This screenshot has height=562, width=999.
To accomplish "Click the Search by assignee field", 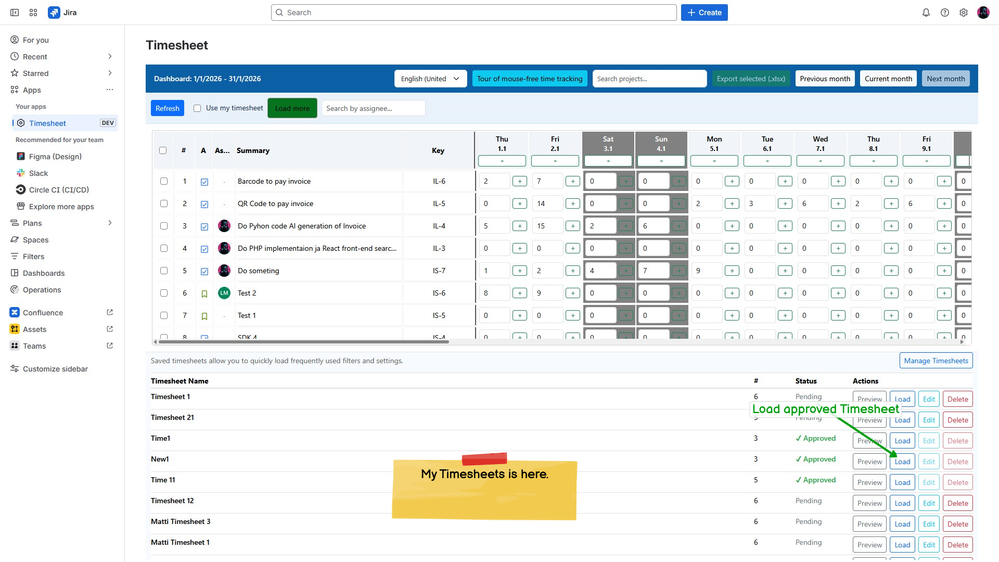I will click(x=373, y=108).
